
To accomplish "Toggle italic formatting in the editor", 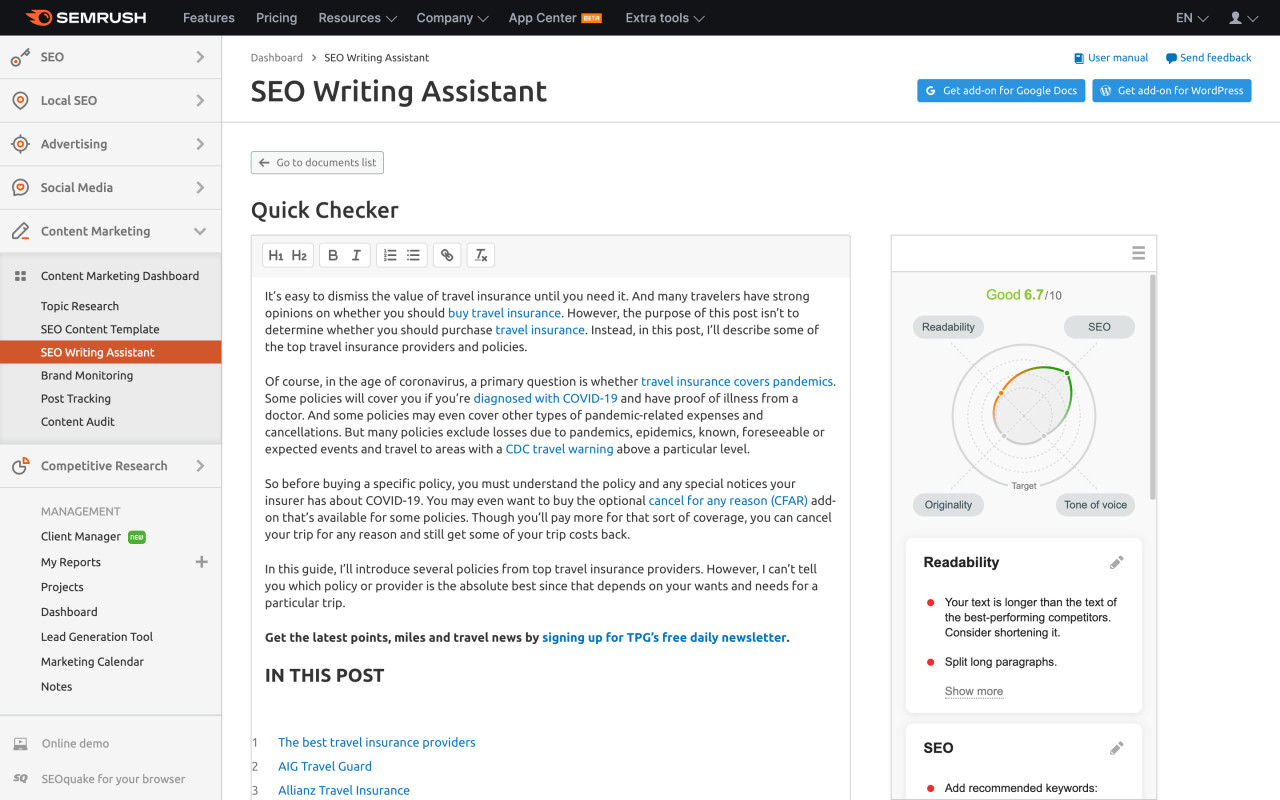I will click(x=356, y=255).
